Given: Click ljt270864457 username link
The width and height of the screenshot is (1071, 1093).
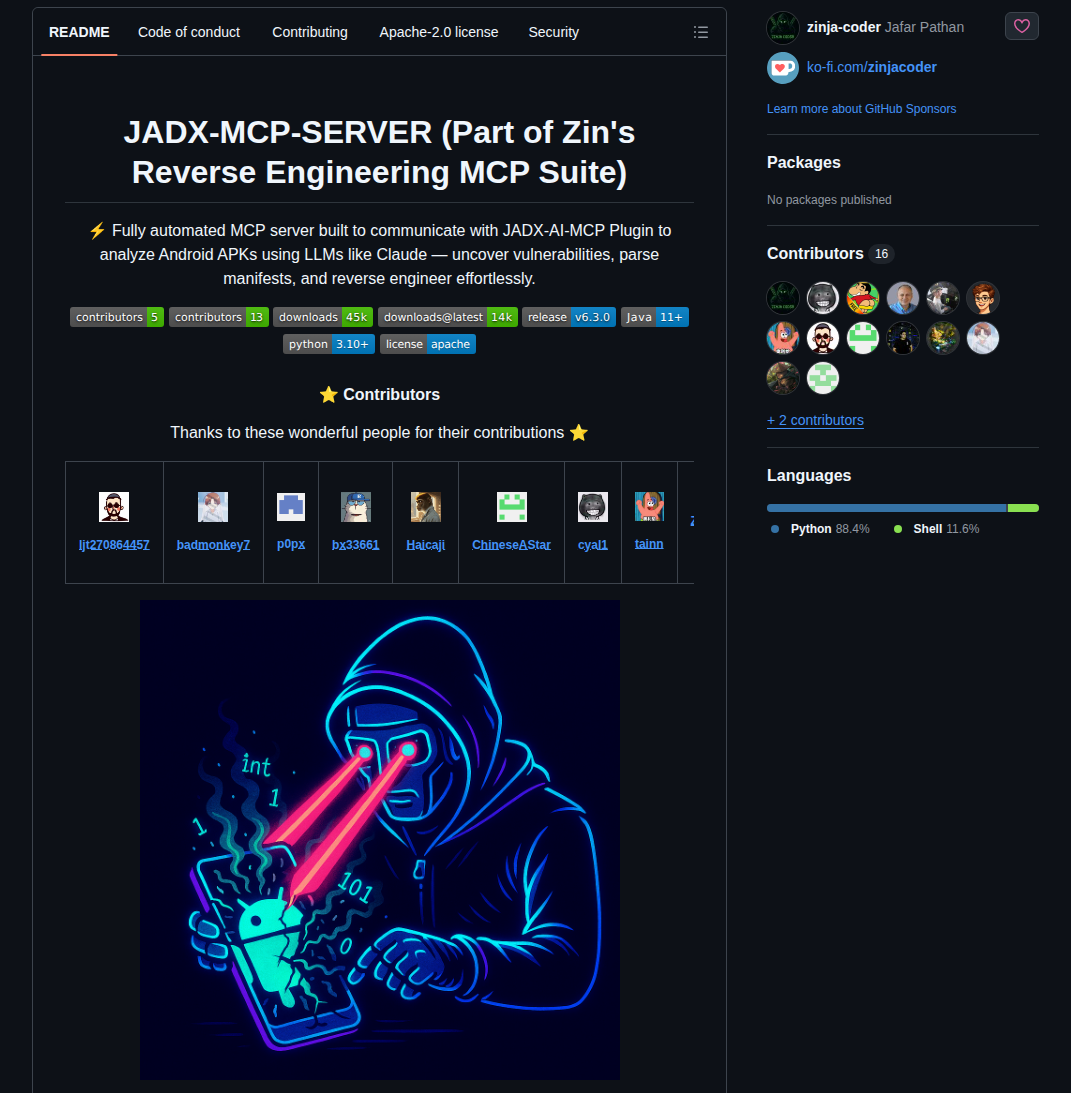Looking at the screenshot, I should (x=114, y=545).
